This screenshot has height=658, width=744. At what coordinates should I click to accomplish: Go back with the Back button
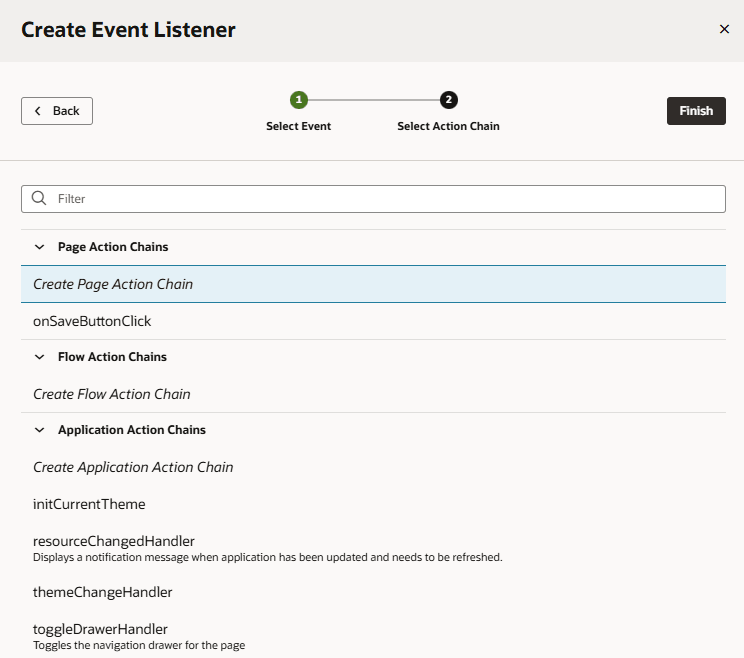pyautogui.click(x=57, y=111)
